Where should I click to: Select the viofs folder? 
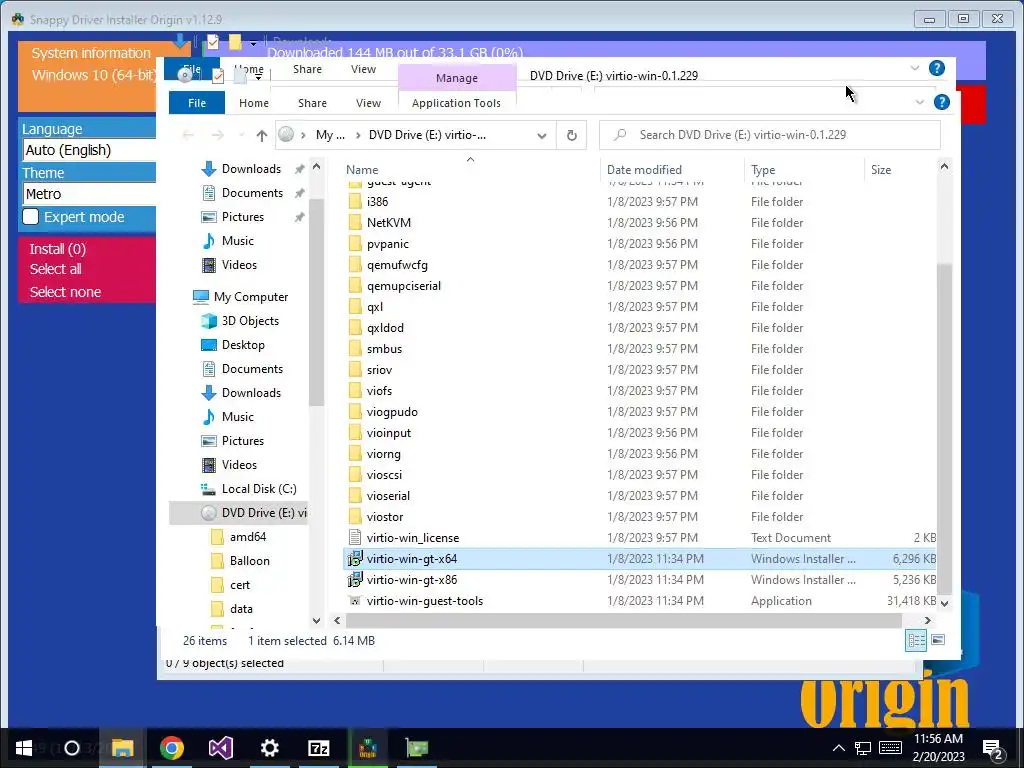(379, 391)
